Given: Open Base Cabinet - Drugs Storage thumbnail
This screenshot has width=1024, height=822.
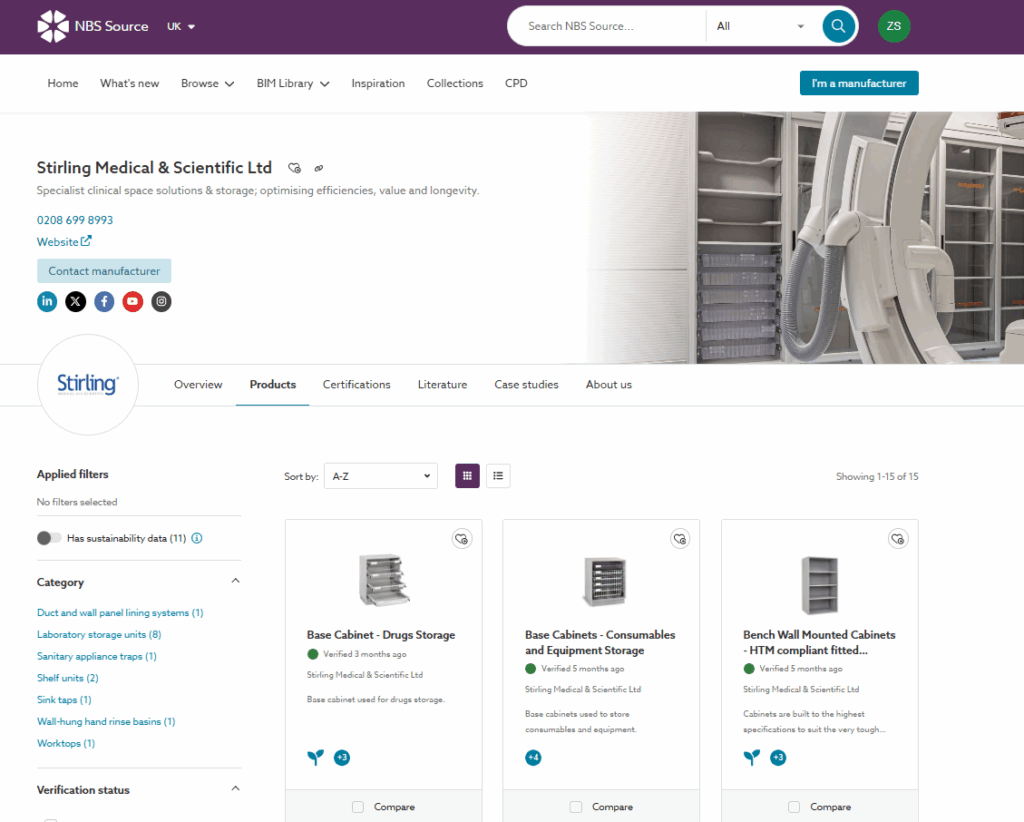Looking at the screenshot, I should point(384,579).
